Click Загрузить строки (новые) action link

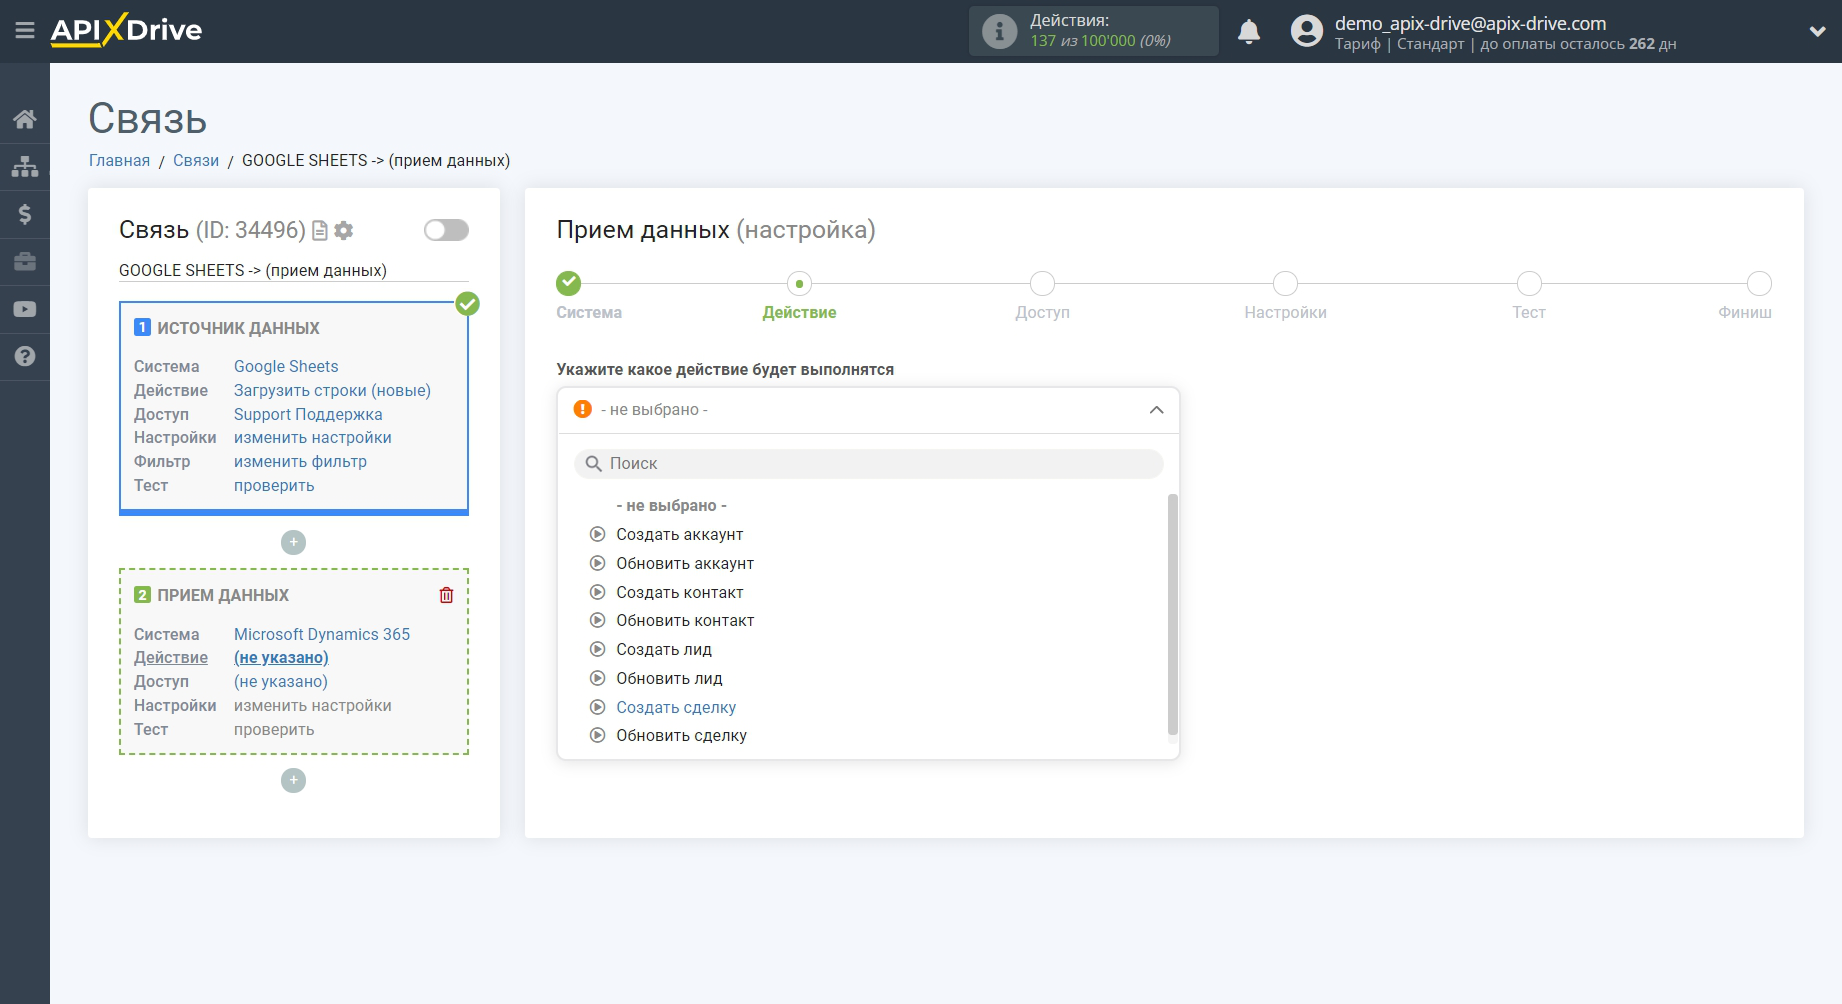pos(332,390)
